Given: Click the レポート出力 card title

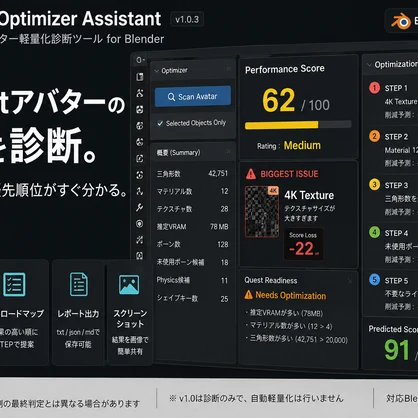Looking at the screenshot, I should click(x=78, y=314).
